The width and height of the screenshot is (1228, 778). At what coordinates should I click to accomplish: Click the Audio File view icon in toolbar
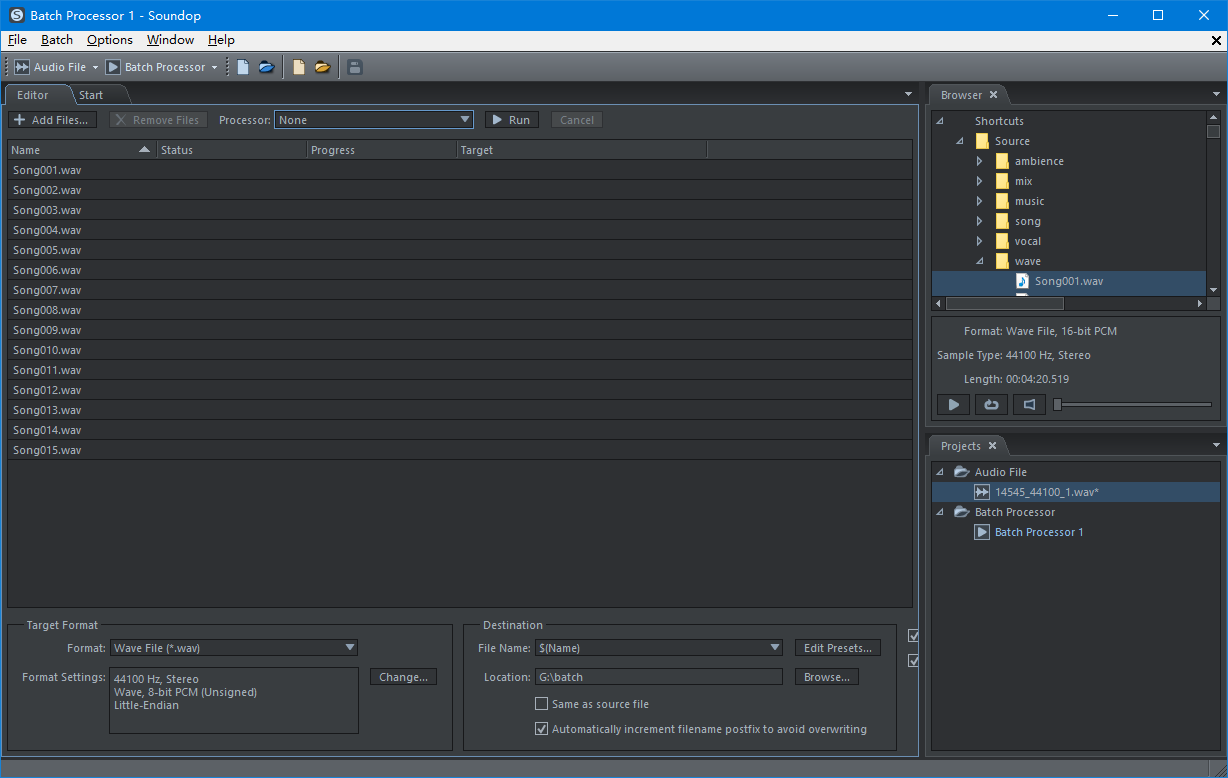tap(22, 67)
